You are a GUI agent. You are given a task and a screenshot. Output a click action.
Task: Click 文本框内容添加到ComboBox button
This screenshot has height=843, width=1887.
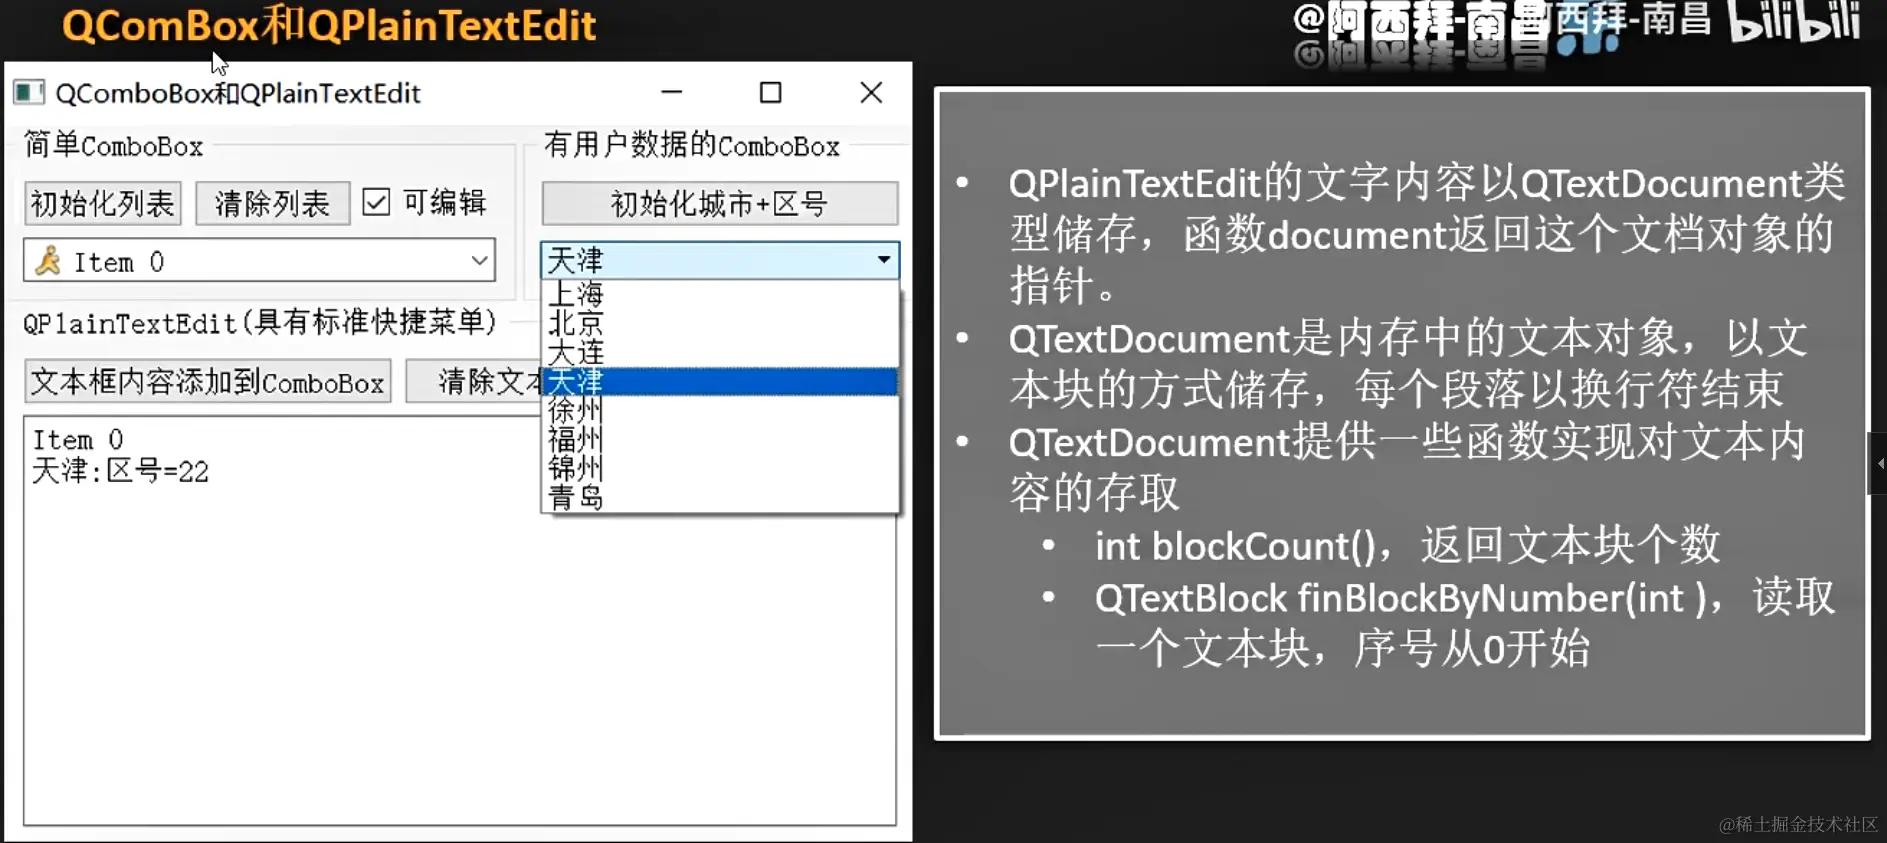[207, 382]
